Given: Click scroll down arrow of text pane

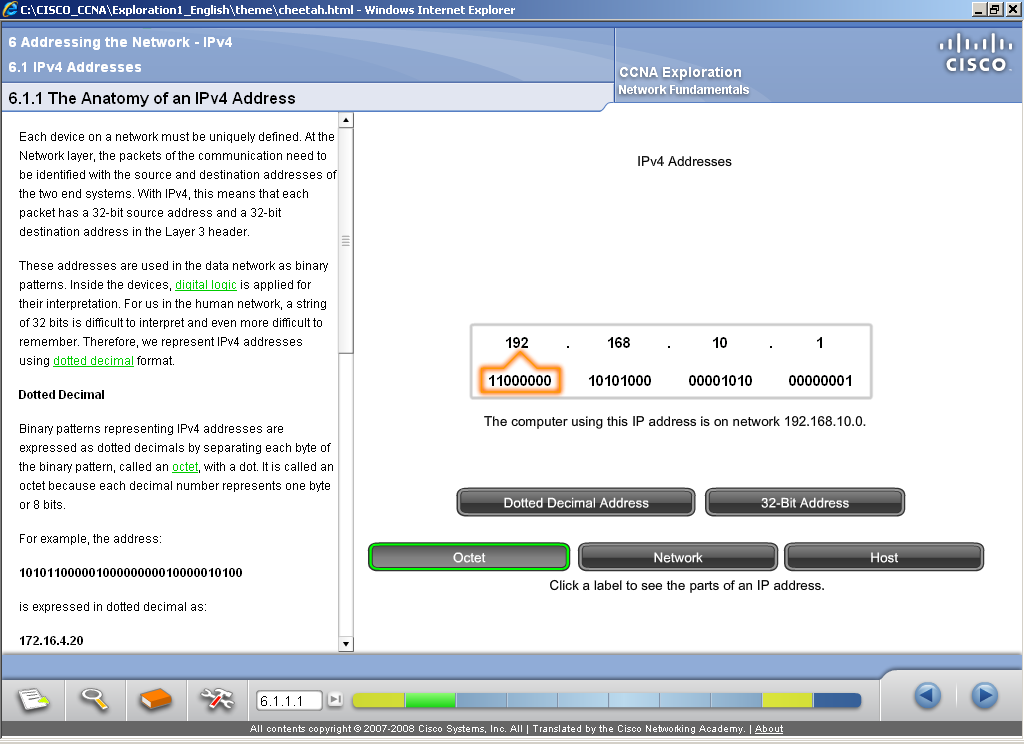Looking at the screenshot, I should pos(345,644).
